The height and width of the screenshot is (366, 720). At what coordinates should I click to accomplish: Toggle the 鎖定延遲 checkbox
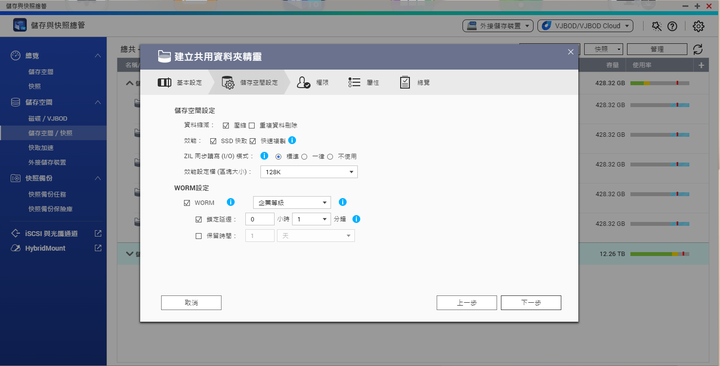click(x=198, y=220)
